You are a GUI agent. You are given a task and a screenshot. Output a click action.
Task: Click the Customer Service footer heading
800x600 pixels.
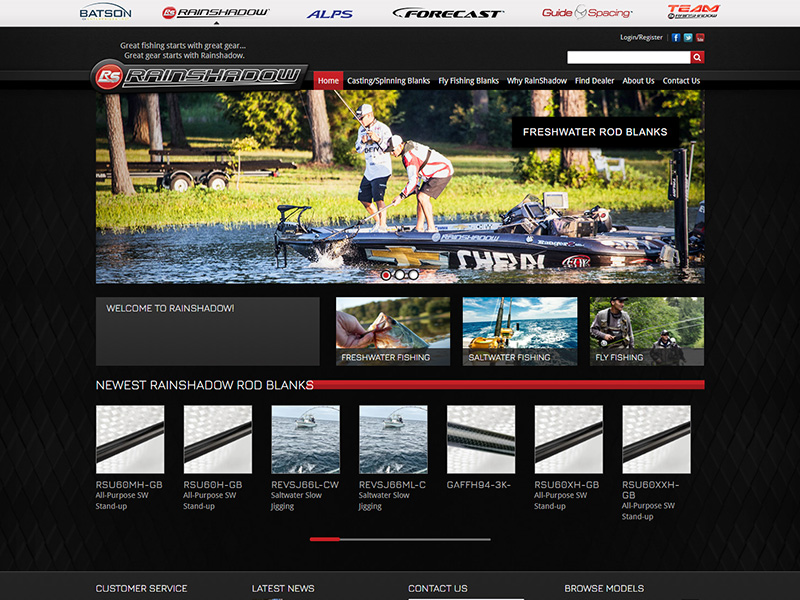click(141, 588)
